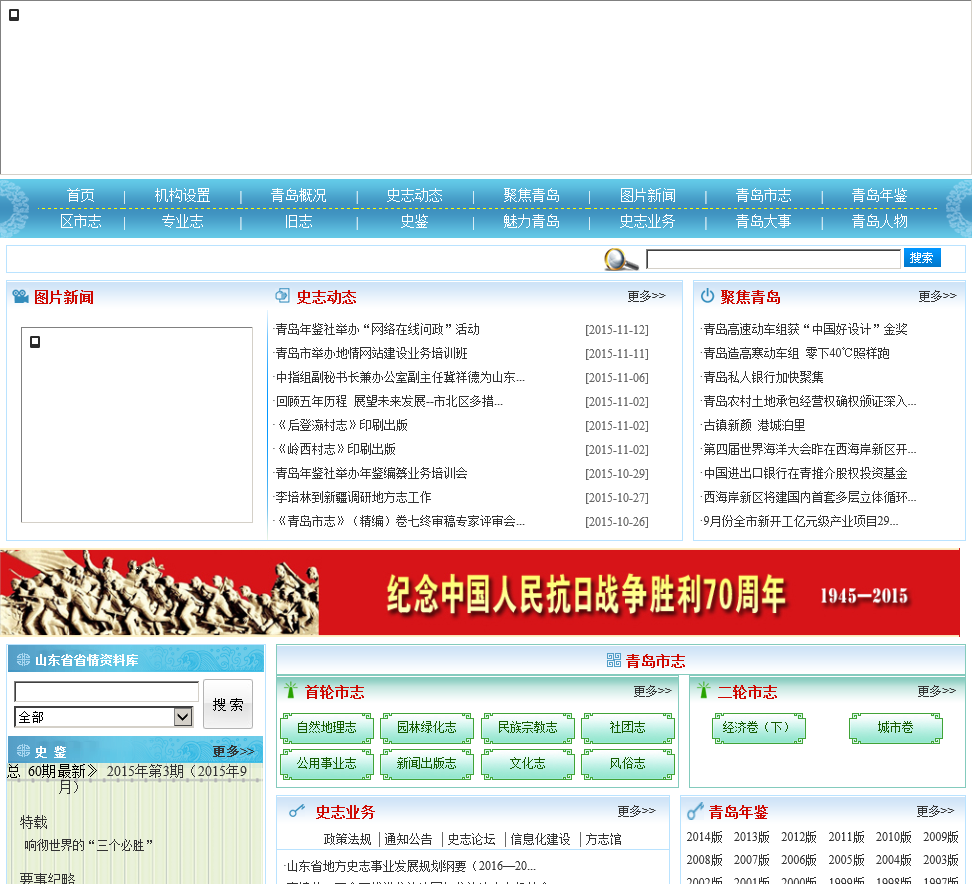
Task: Click the document icon beside 史志动态
Action: point(282,296)
